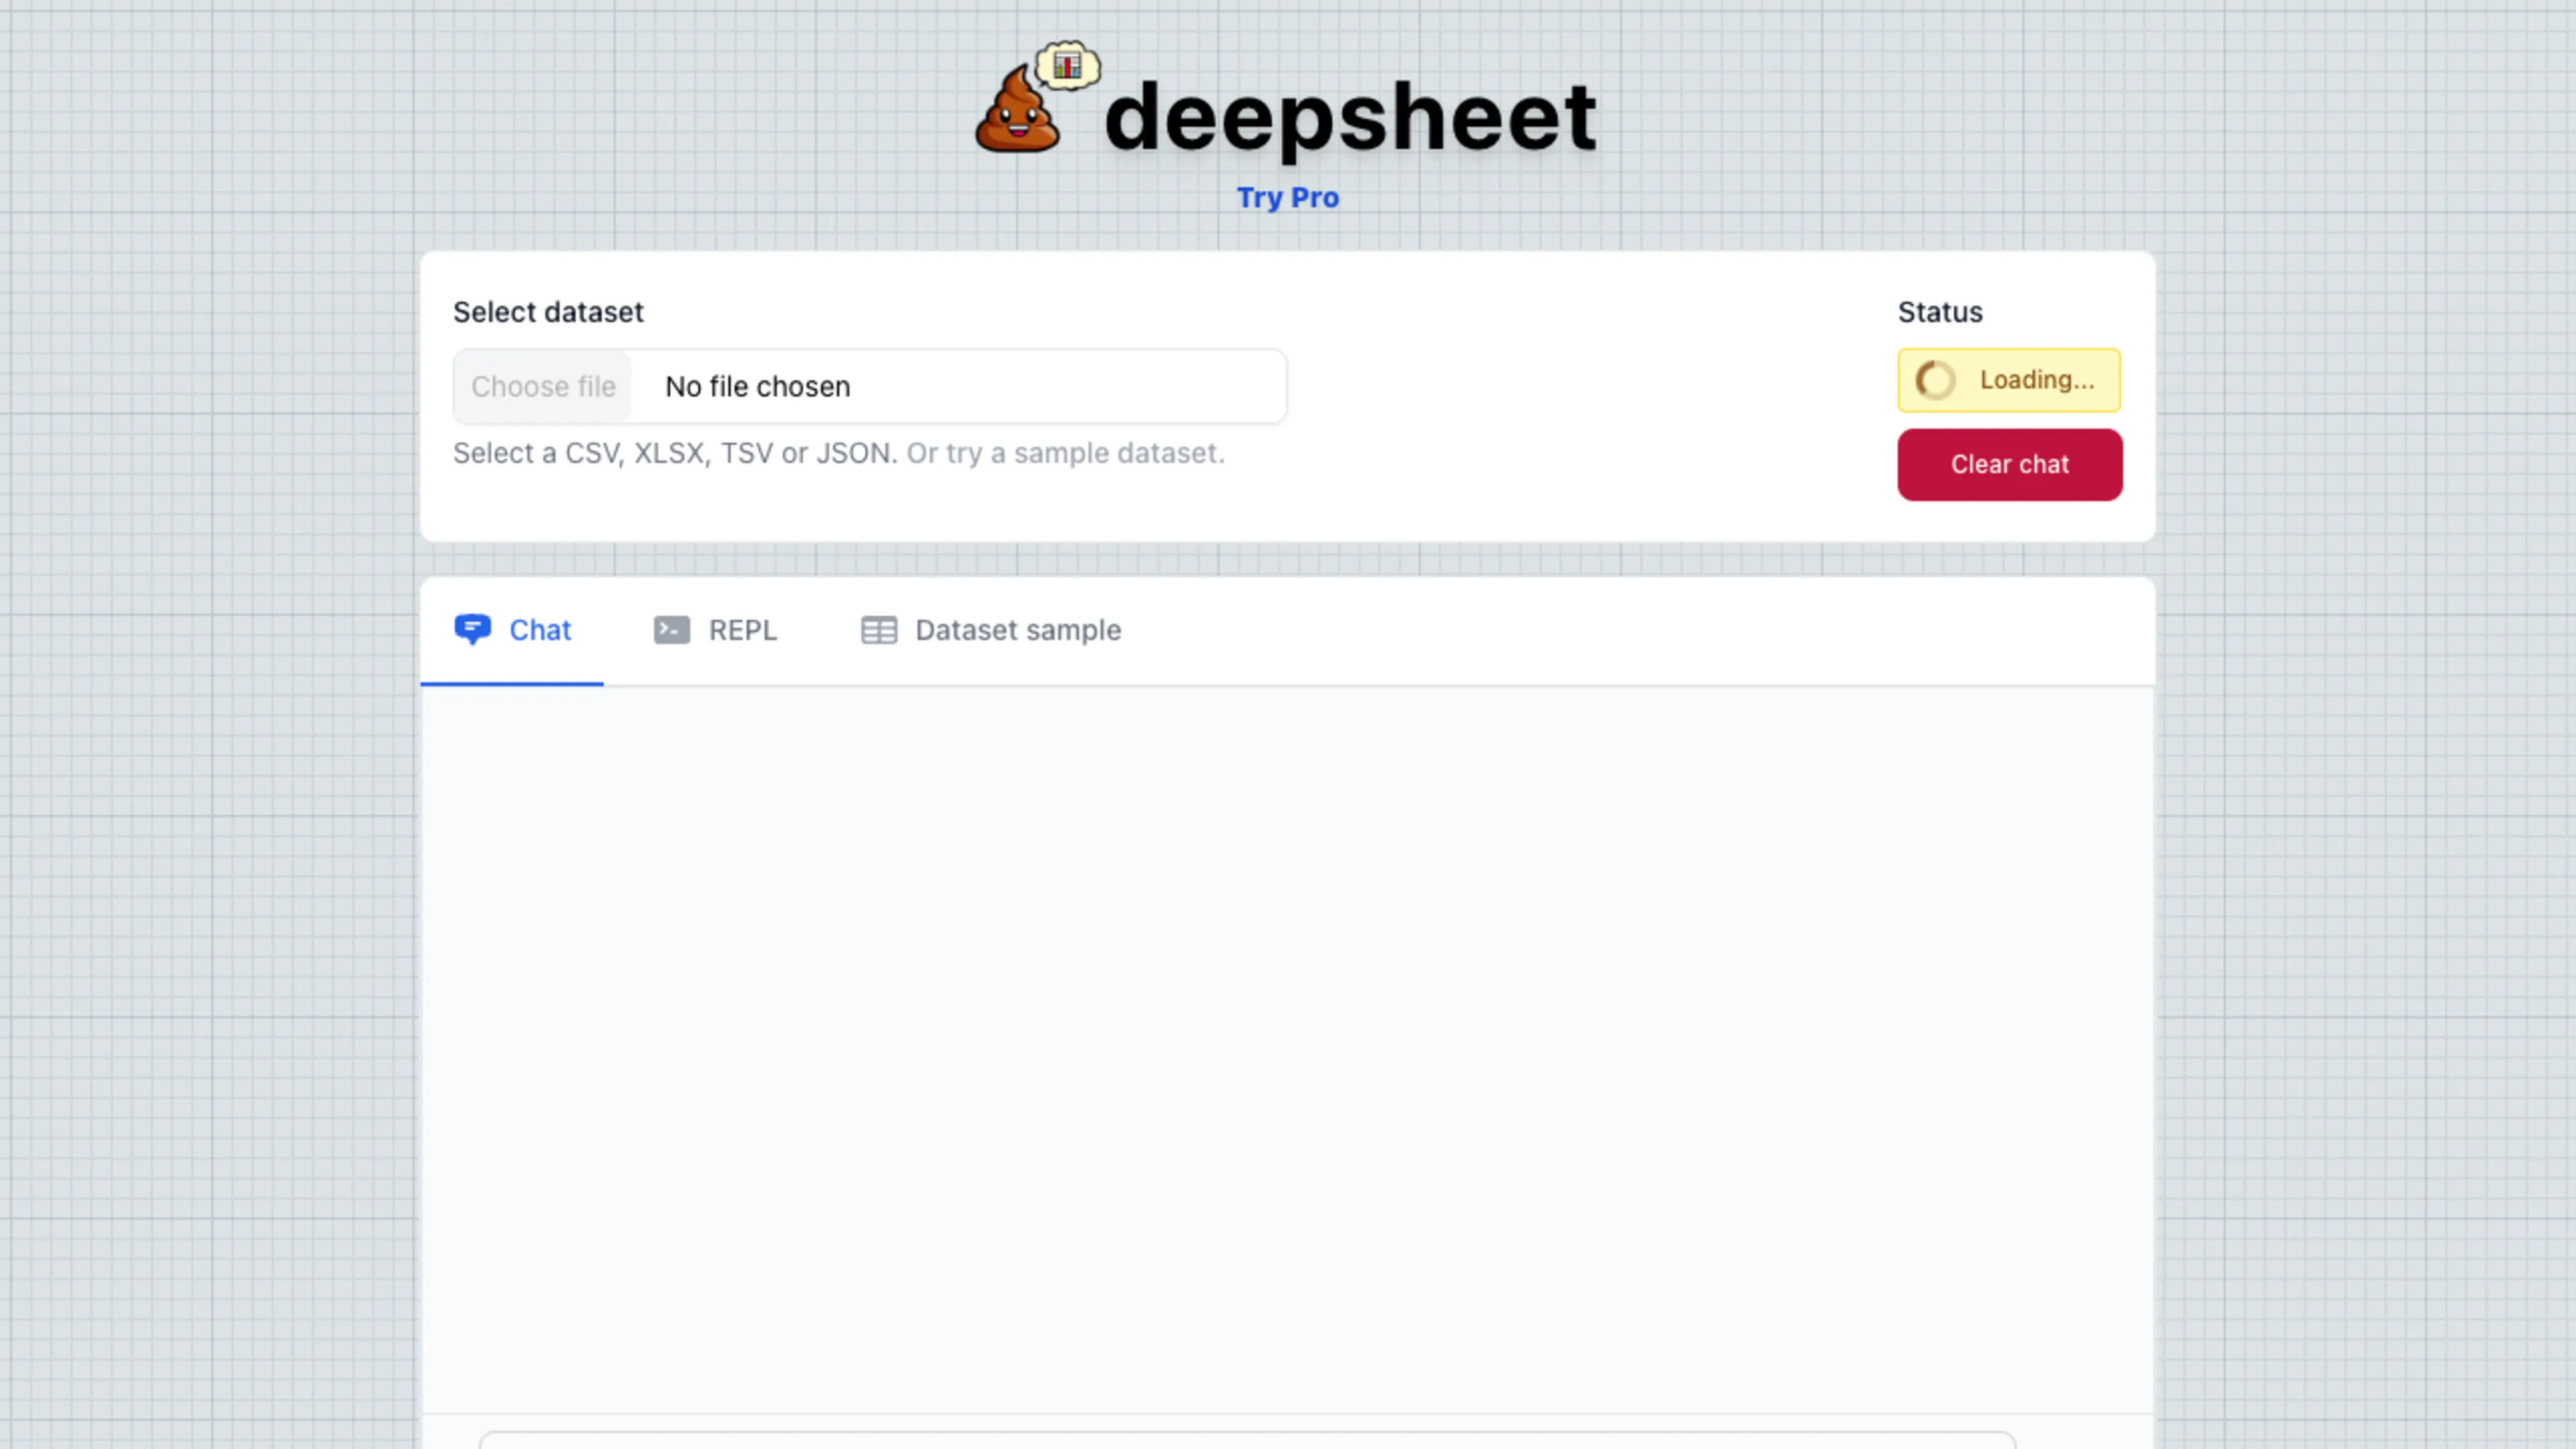Open Try Pro
Image resolution: width=2576 pixels, height=1449 pixels.
[x=1287, y=197]
